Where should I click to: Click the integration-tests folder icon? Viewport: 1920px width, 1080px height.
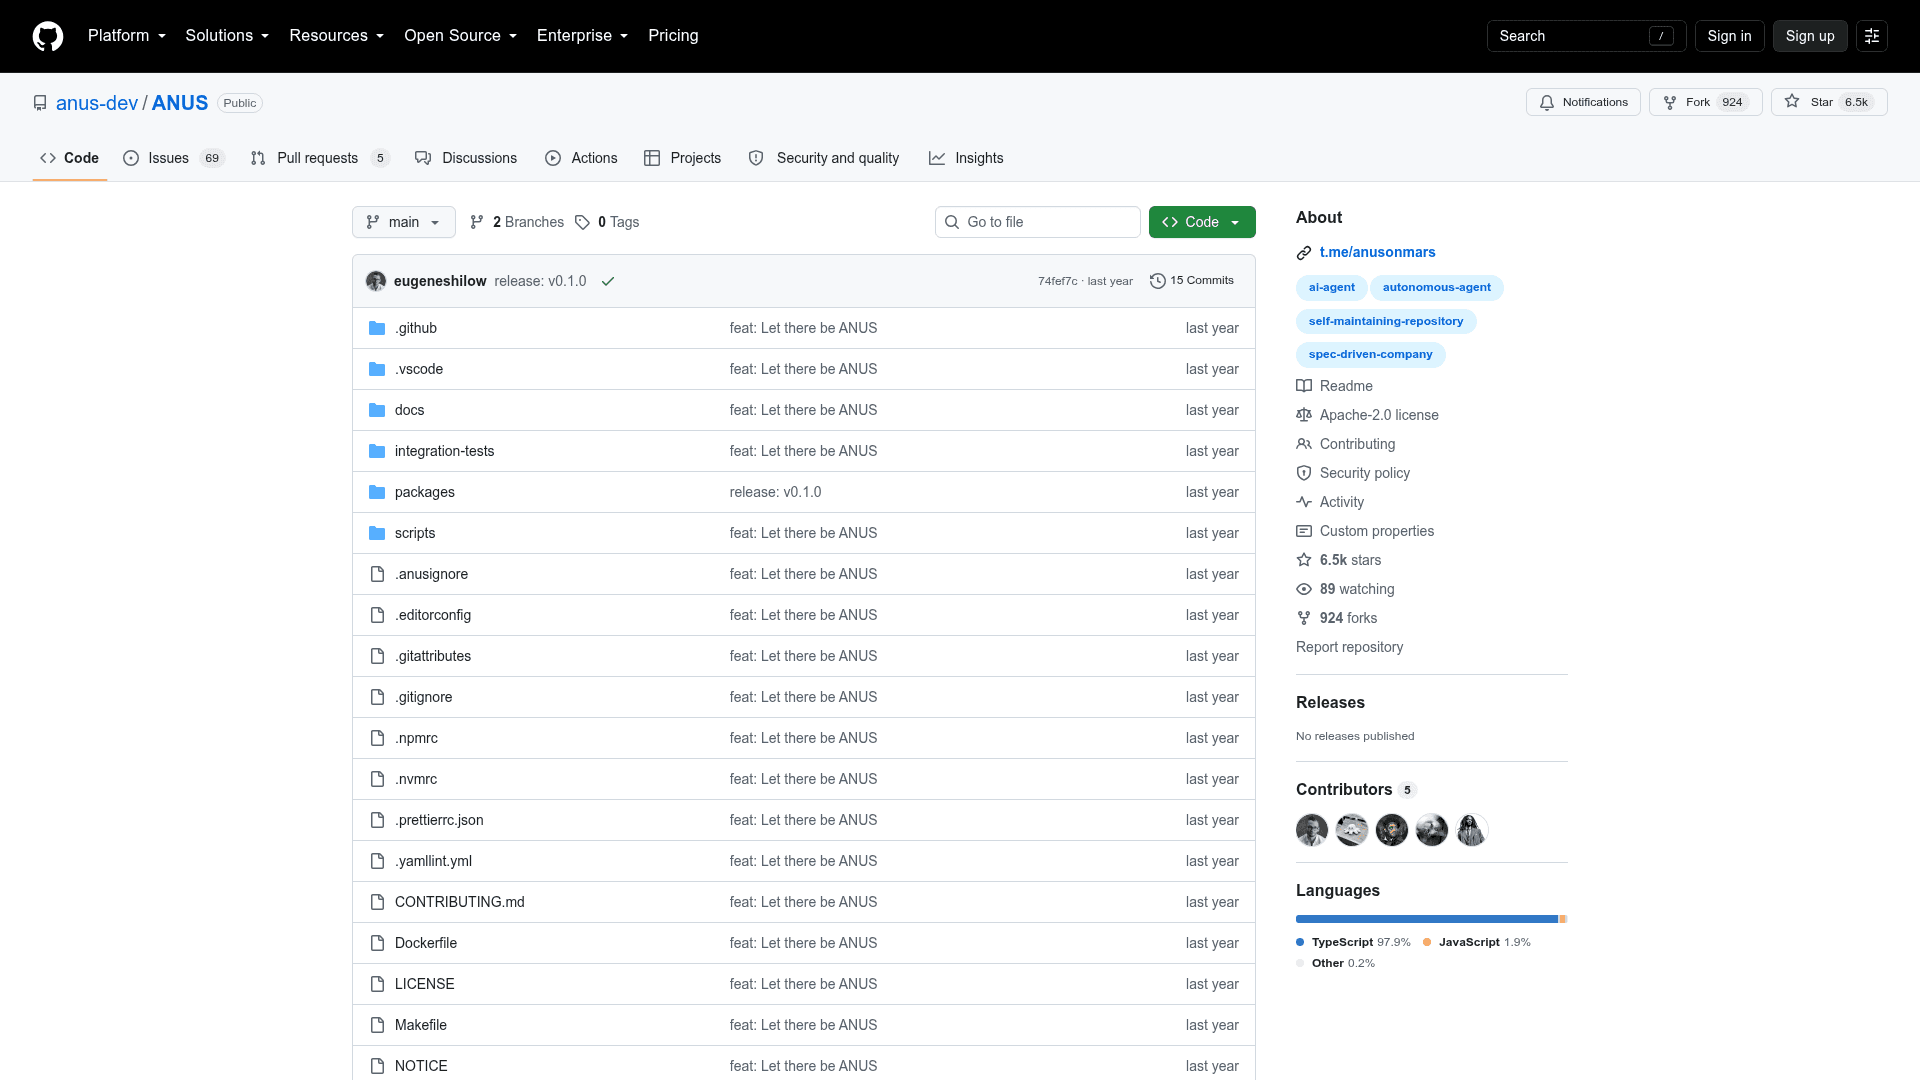pos(377,451)
